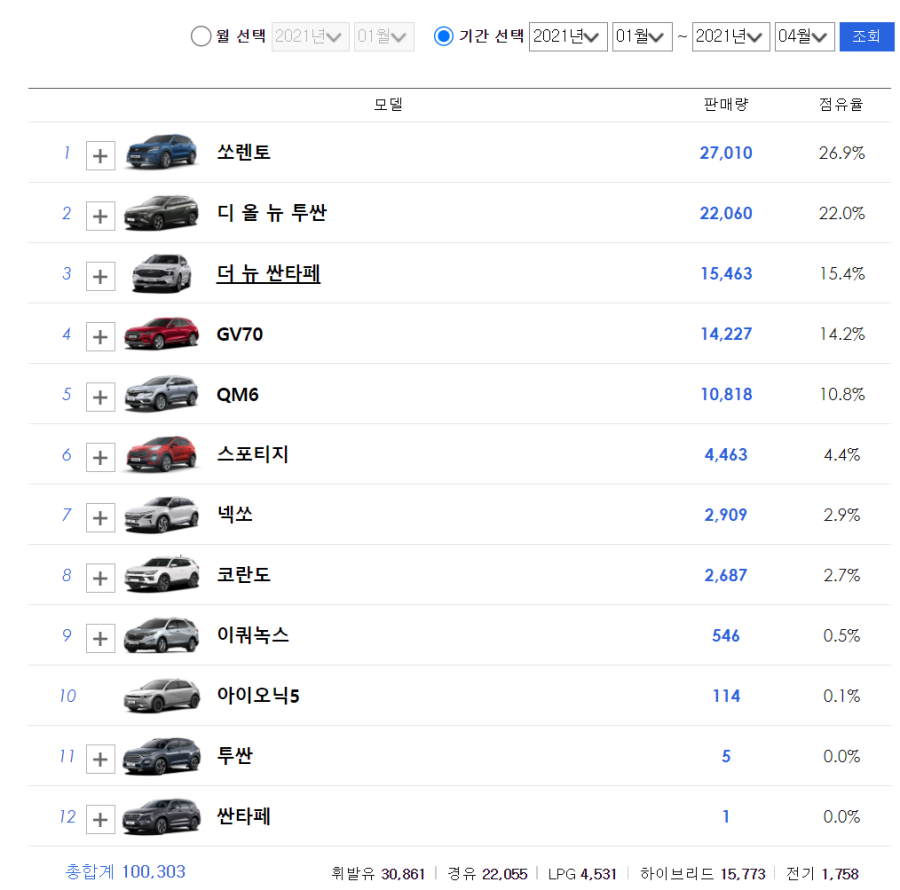Image resolution: width=900 pixels, height=890 pixels.
Task: Click the 더 뉴 싼타페 car image
Action: (x=161, y=273)
